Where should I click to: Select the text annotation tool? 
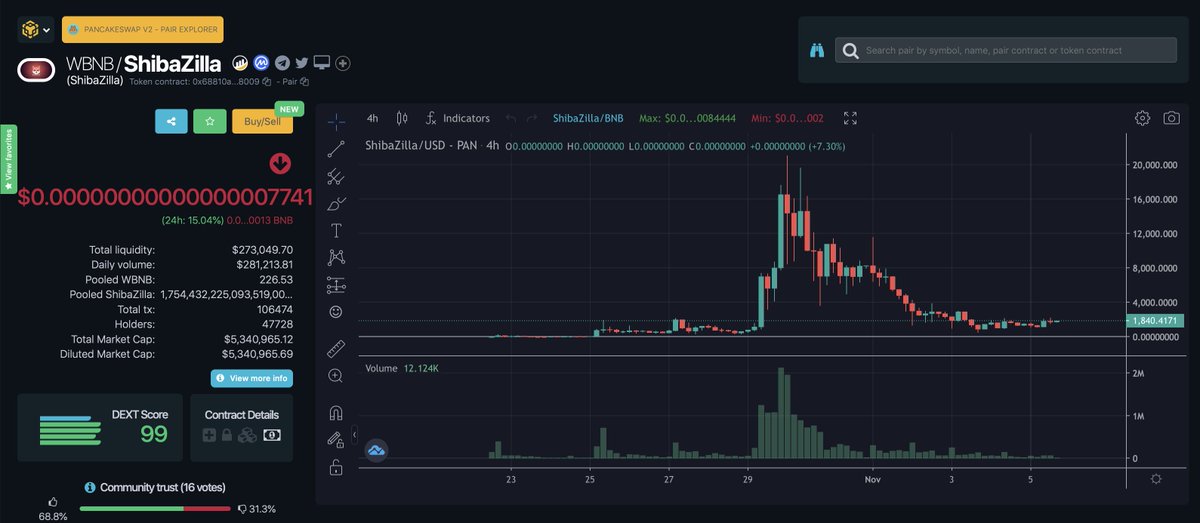pos(336,231)
